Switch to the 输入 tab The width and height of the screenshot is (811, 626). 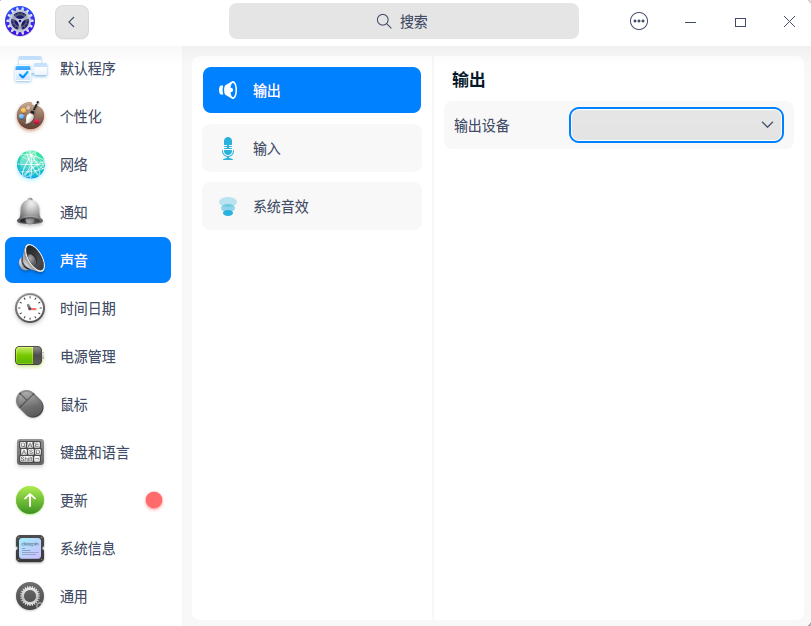click(312, 148)
